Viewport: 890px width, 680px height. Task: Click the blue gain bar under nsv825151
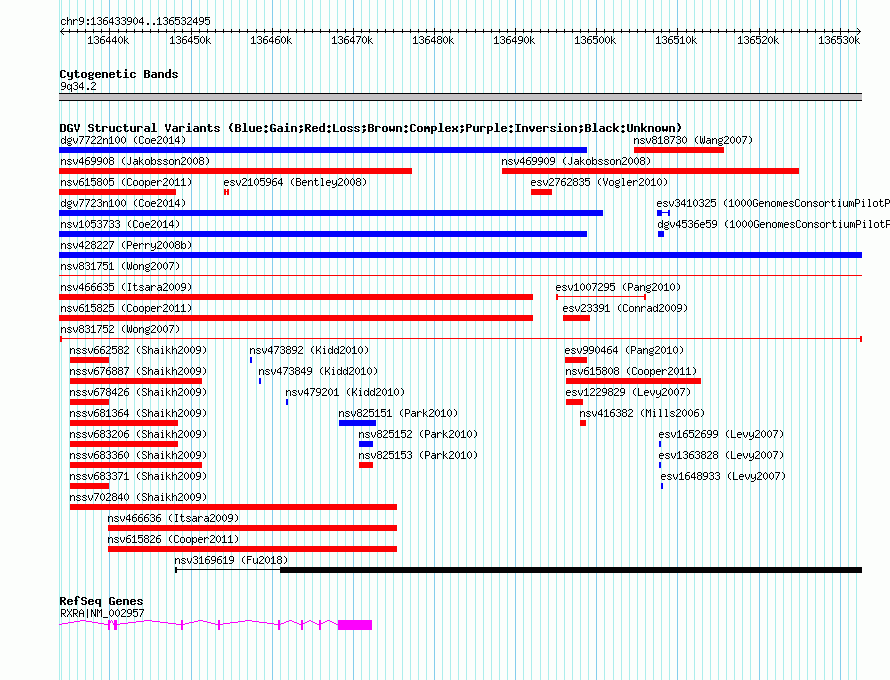(x=358, y=423)
